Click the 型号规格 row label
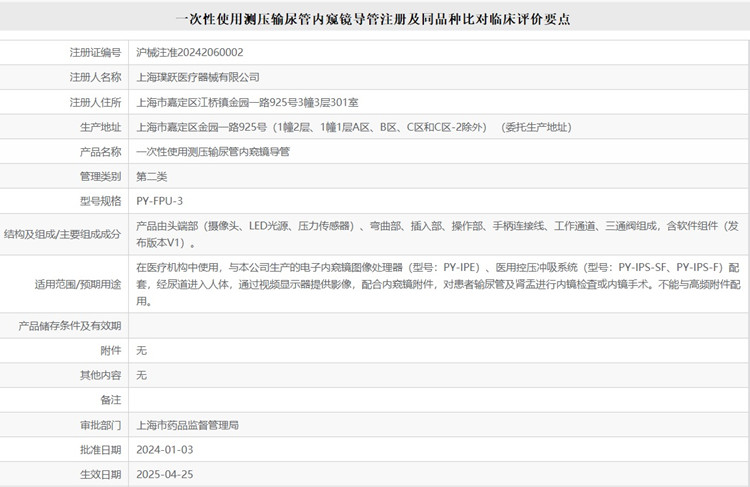Viewport: 750px width, 487px height. click(x=100, y=201)
